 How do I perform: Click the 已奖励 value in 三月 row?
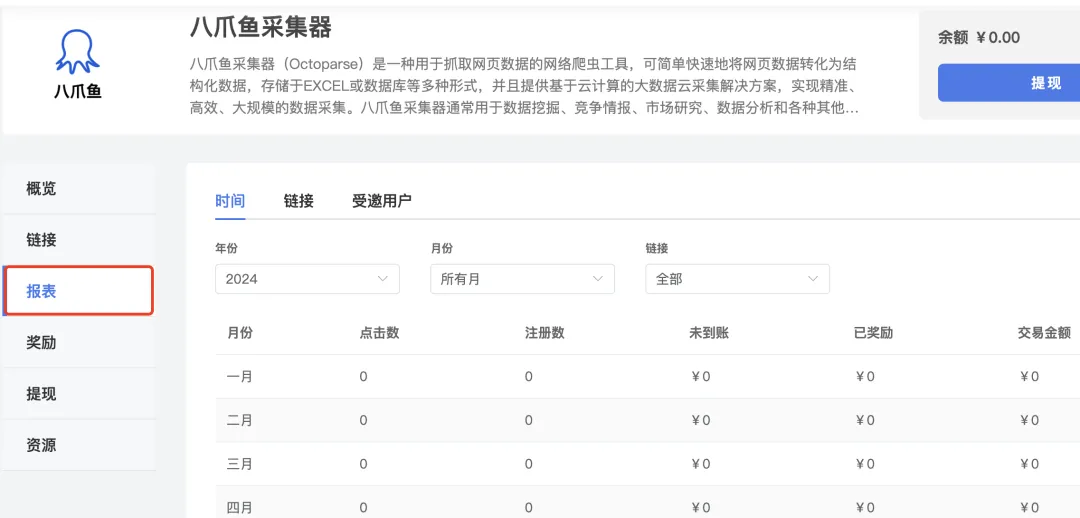(x=864, y=464)
